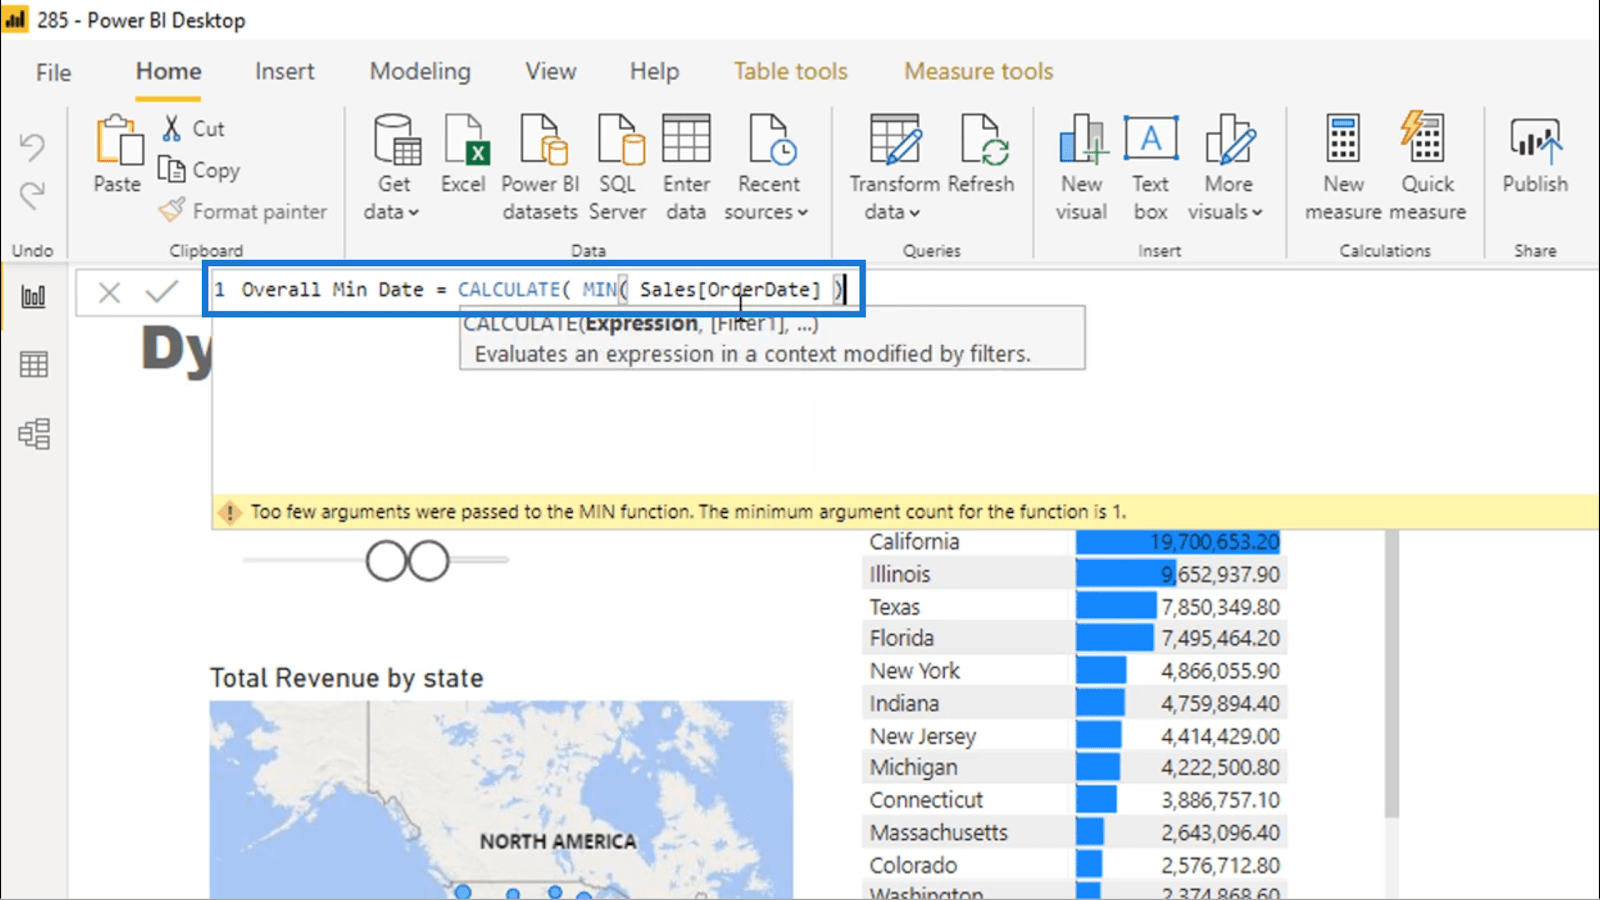The height and width of the screenshot is (900, 1600).
Task: Select the Michigan row
Action: point(1074,767)
